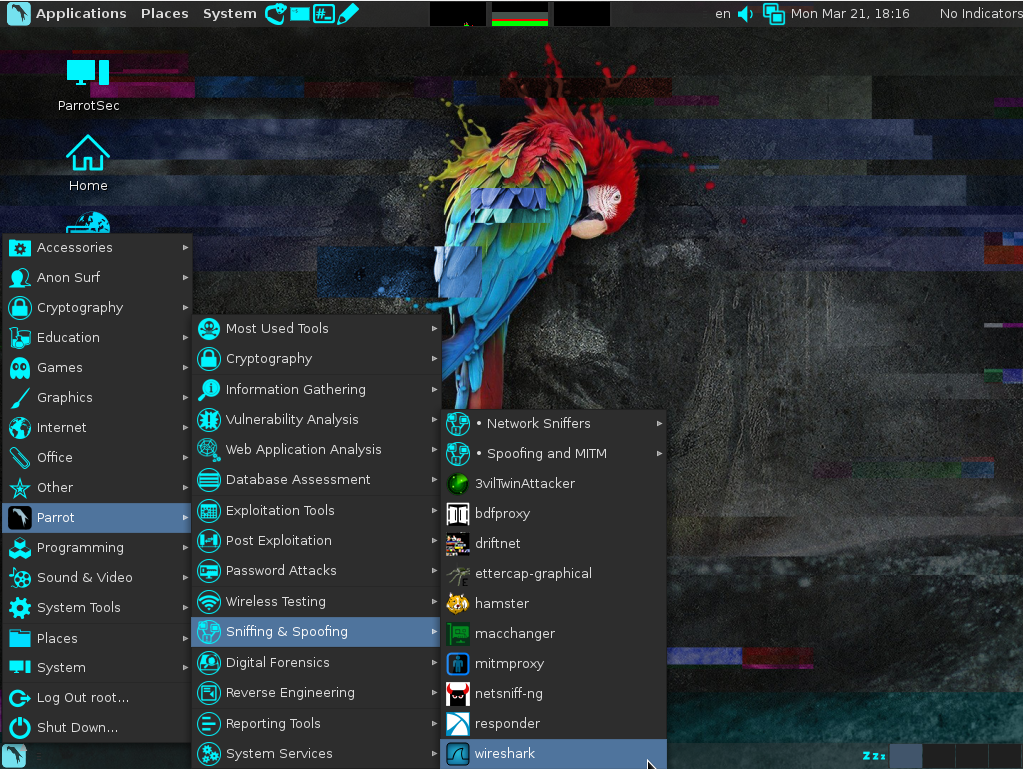Open the System menu in top panel

230,13
